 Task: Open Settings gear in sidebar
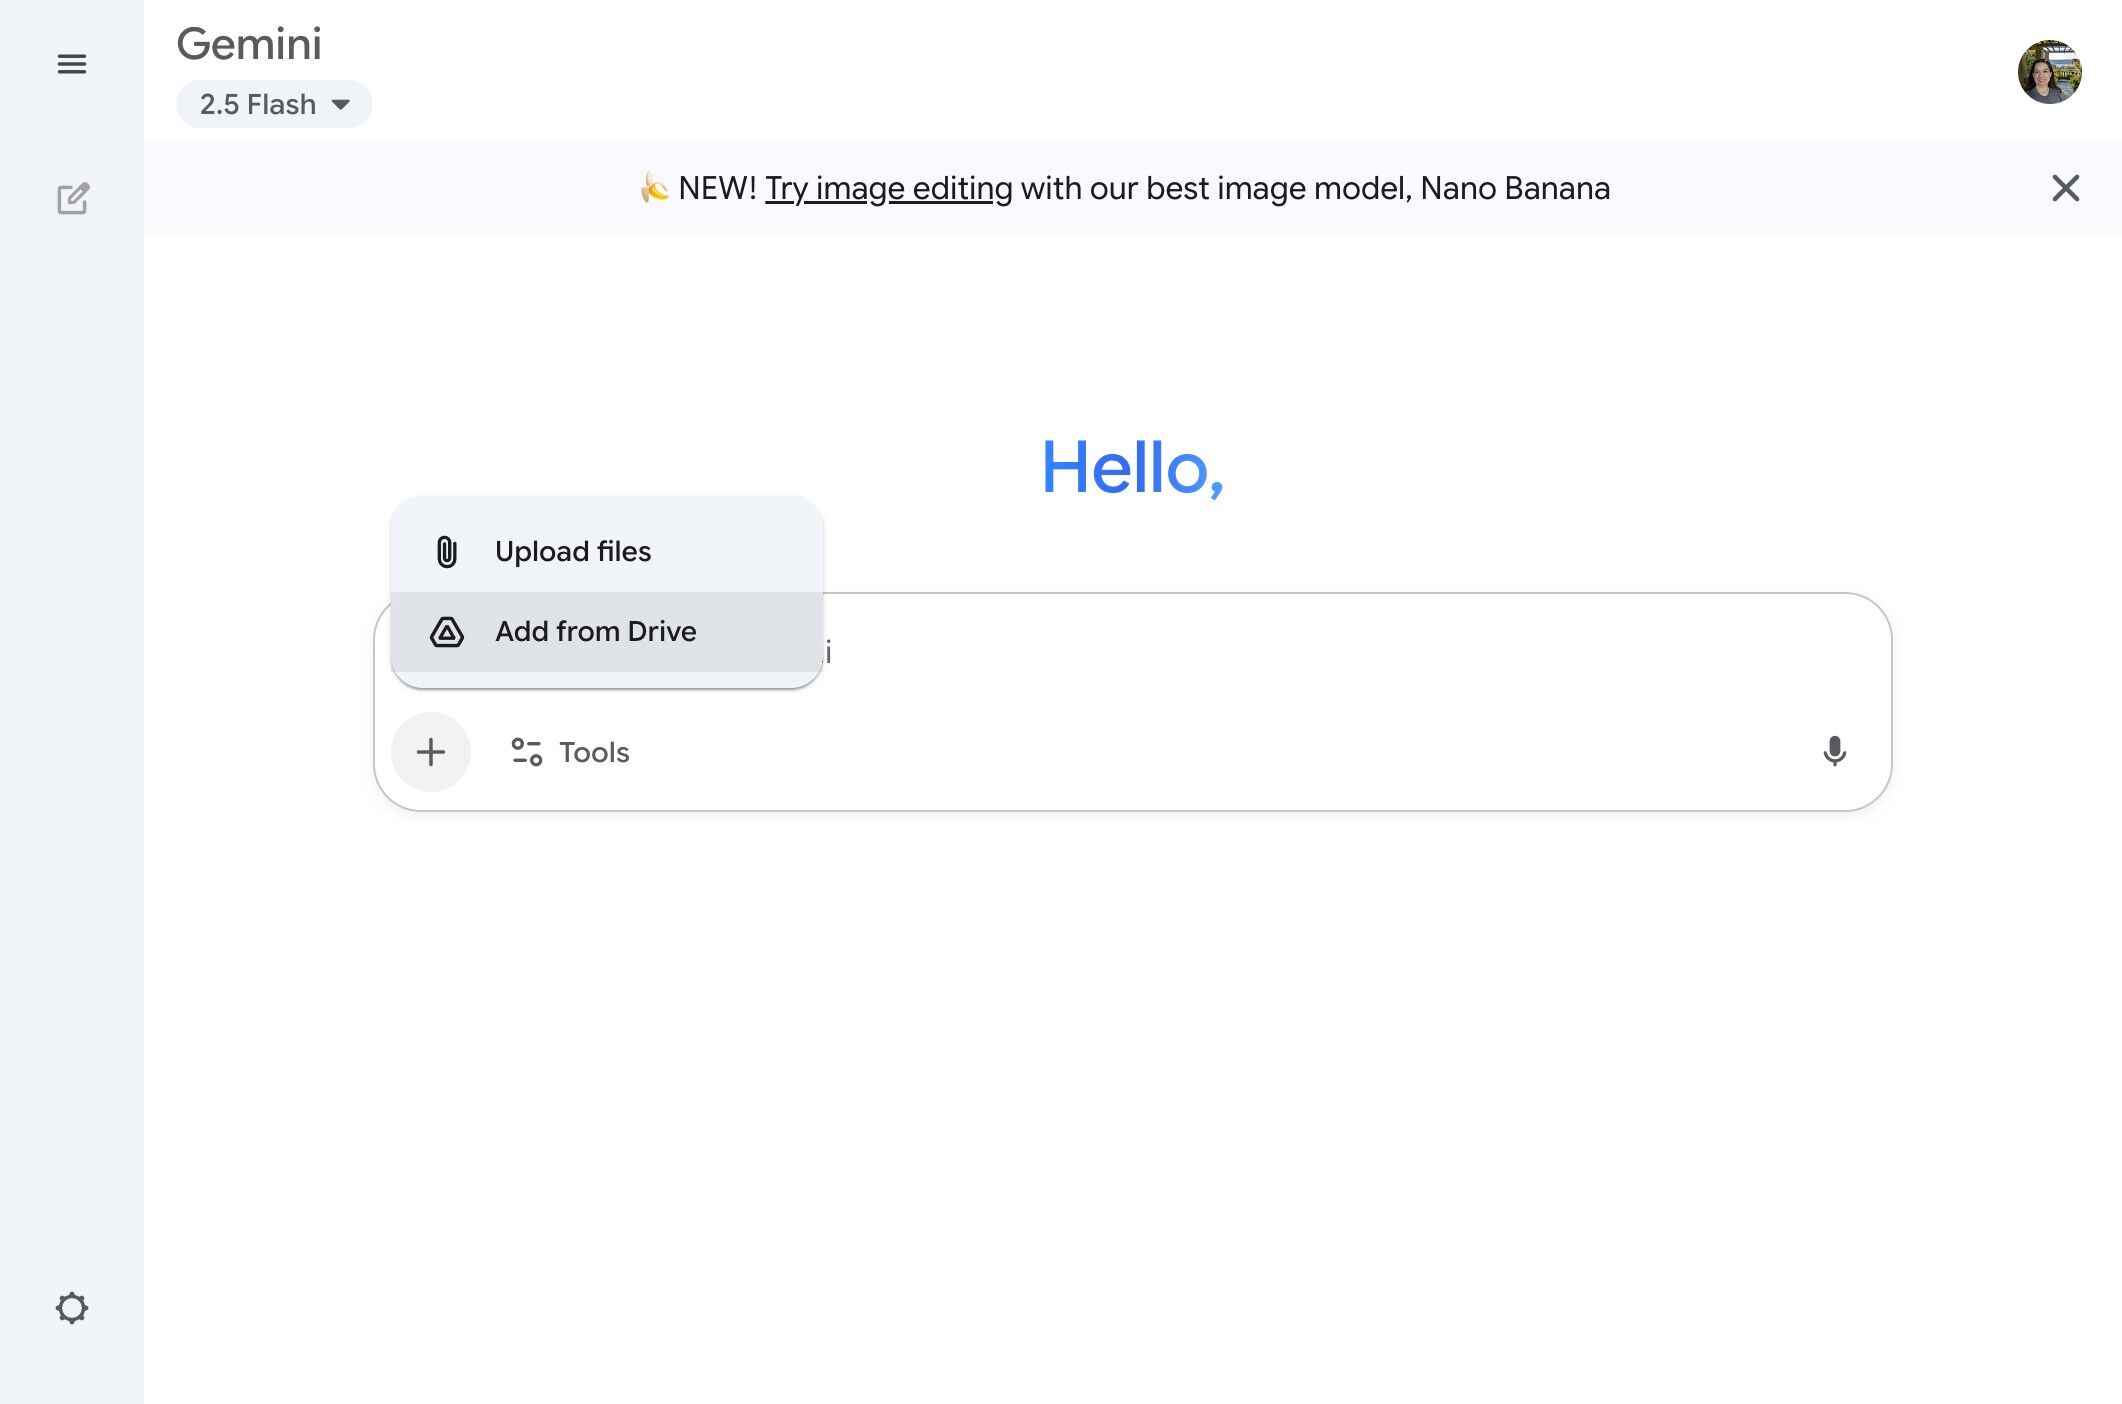click(72, 1308)
